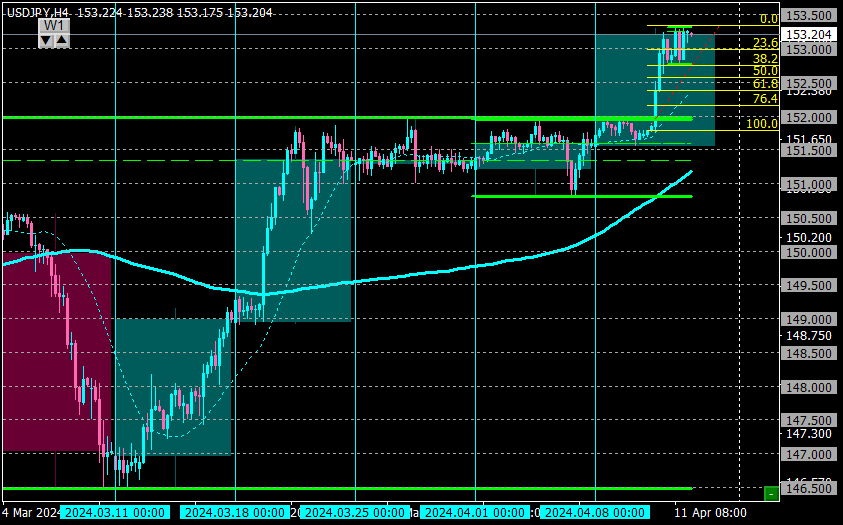Image resolution: width=843 pixels, height=525 pixels.
Task: Click the 148.500 price scale label
Action: (809, 354)
